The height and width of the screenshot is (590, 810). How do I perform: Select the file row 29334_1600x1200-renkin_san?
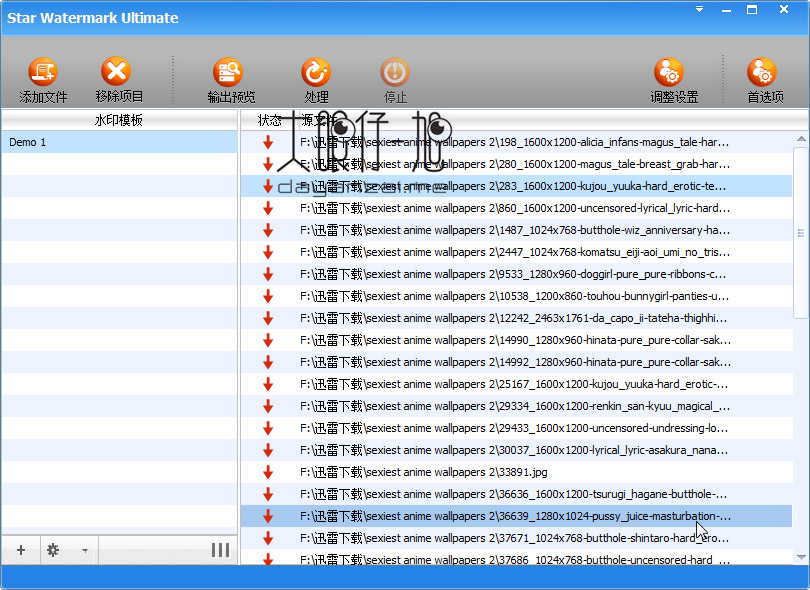(516, 407)
